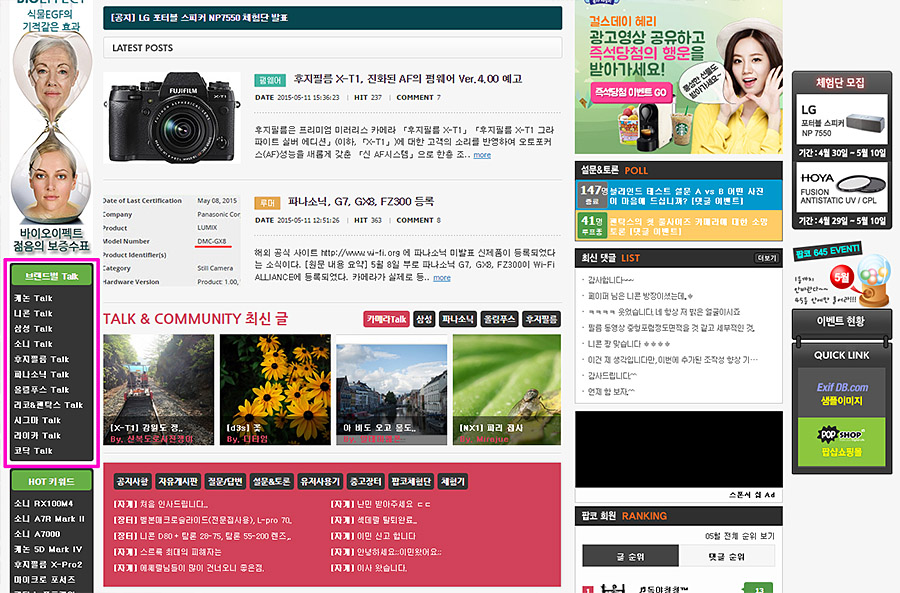Open the HOYA Fusion Antistatic filter banner

click(x=842, y=187)
